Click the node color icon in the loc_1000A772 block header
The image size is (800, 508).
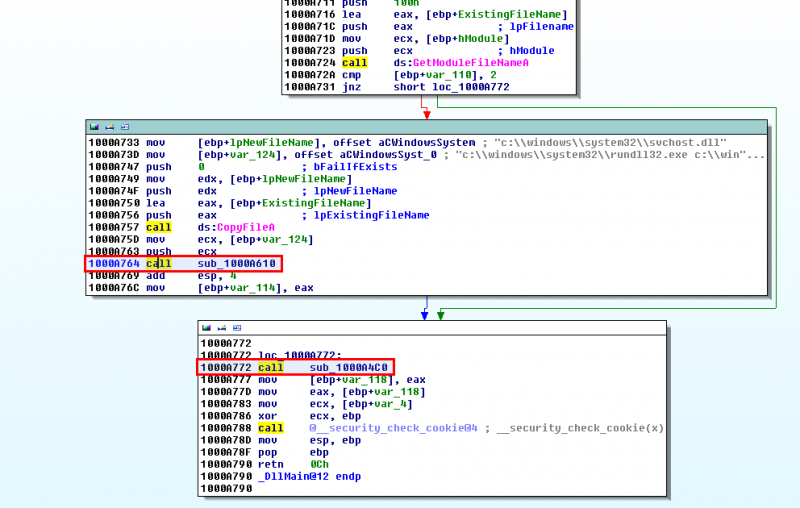[x=206, y=328]
